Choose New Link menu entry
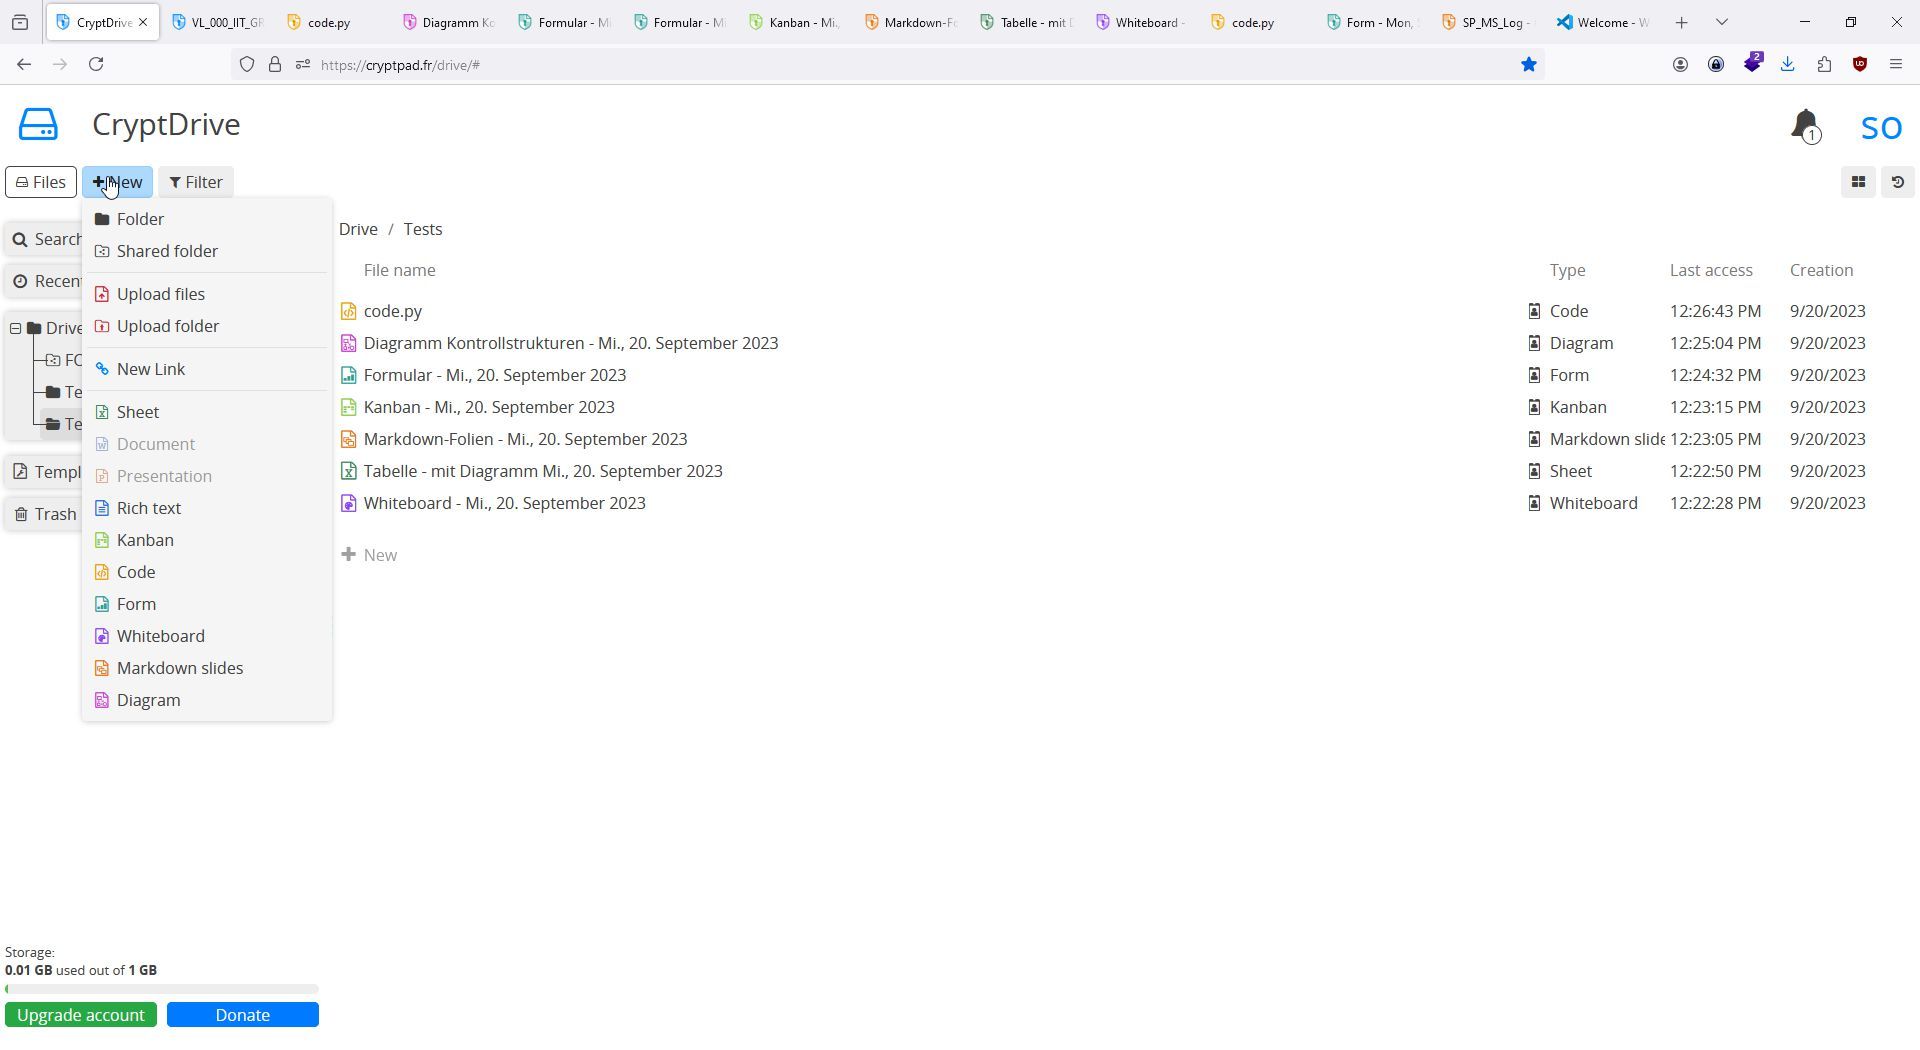Image resolution: width=1920 pixels, height=1050 pixels. point(207,369)
